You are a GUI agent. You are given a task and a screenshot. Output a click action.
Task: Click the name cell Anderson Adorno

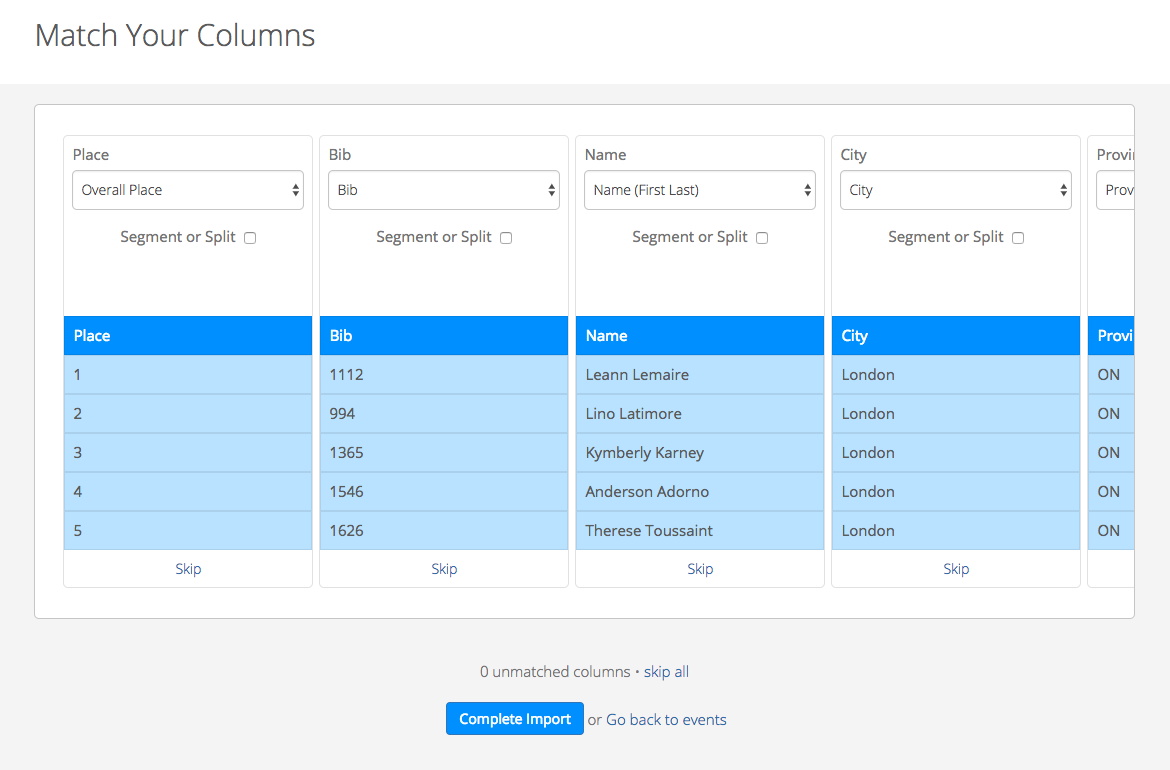[700, 492]
